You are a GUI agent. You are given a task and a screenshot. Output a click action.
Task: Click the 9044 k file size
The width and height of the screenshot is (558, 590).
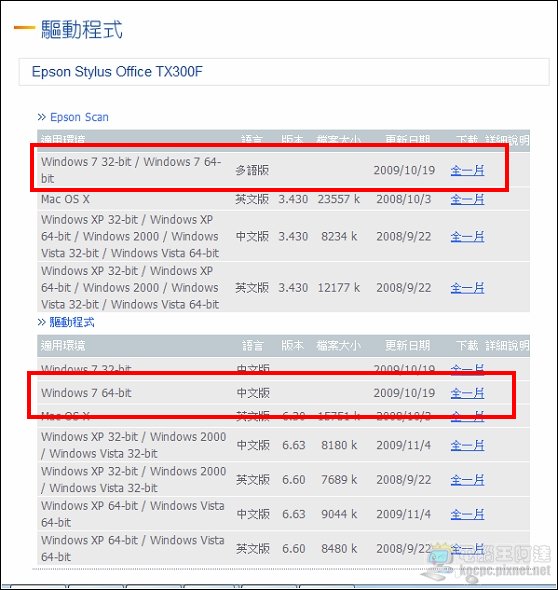(339, 514)
